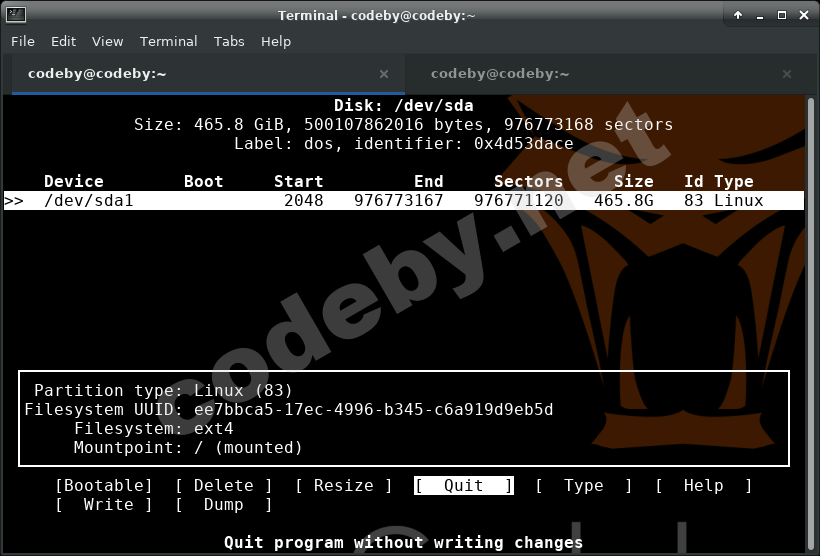Select the /dev/sda1 partition row

404,200
